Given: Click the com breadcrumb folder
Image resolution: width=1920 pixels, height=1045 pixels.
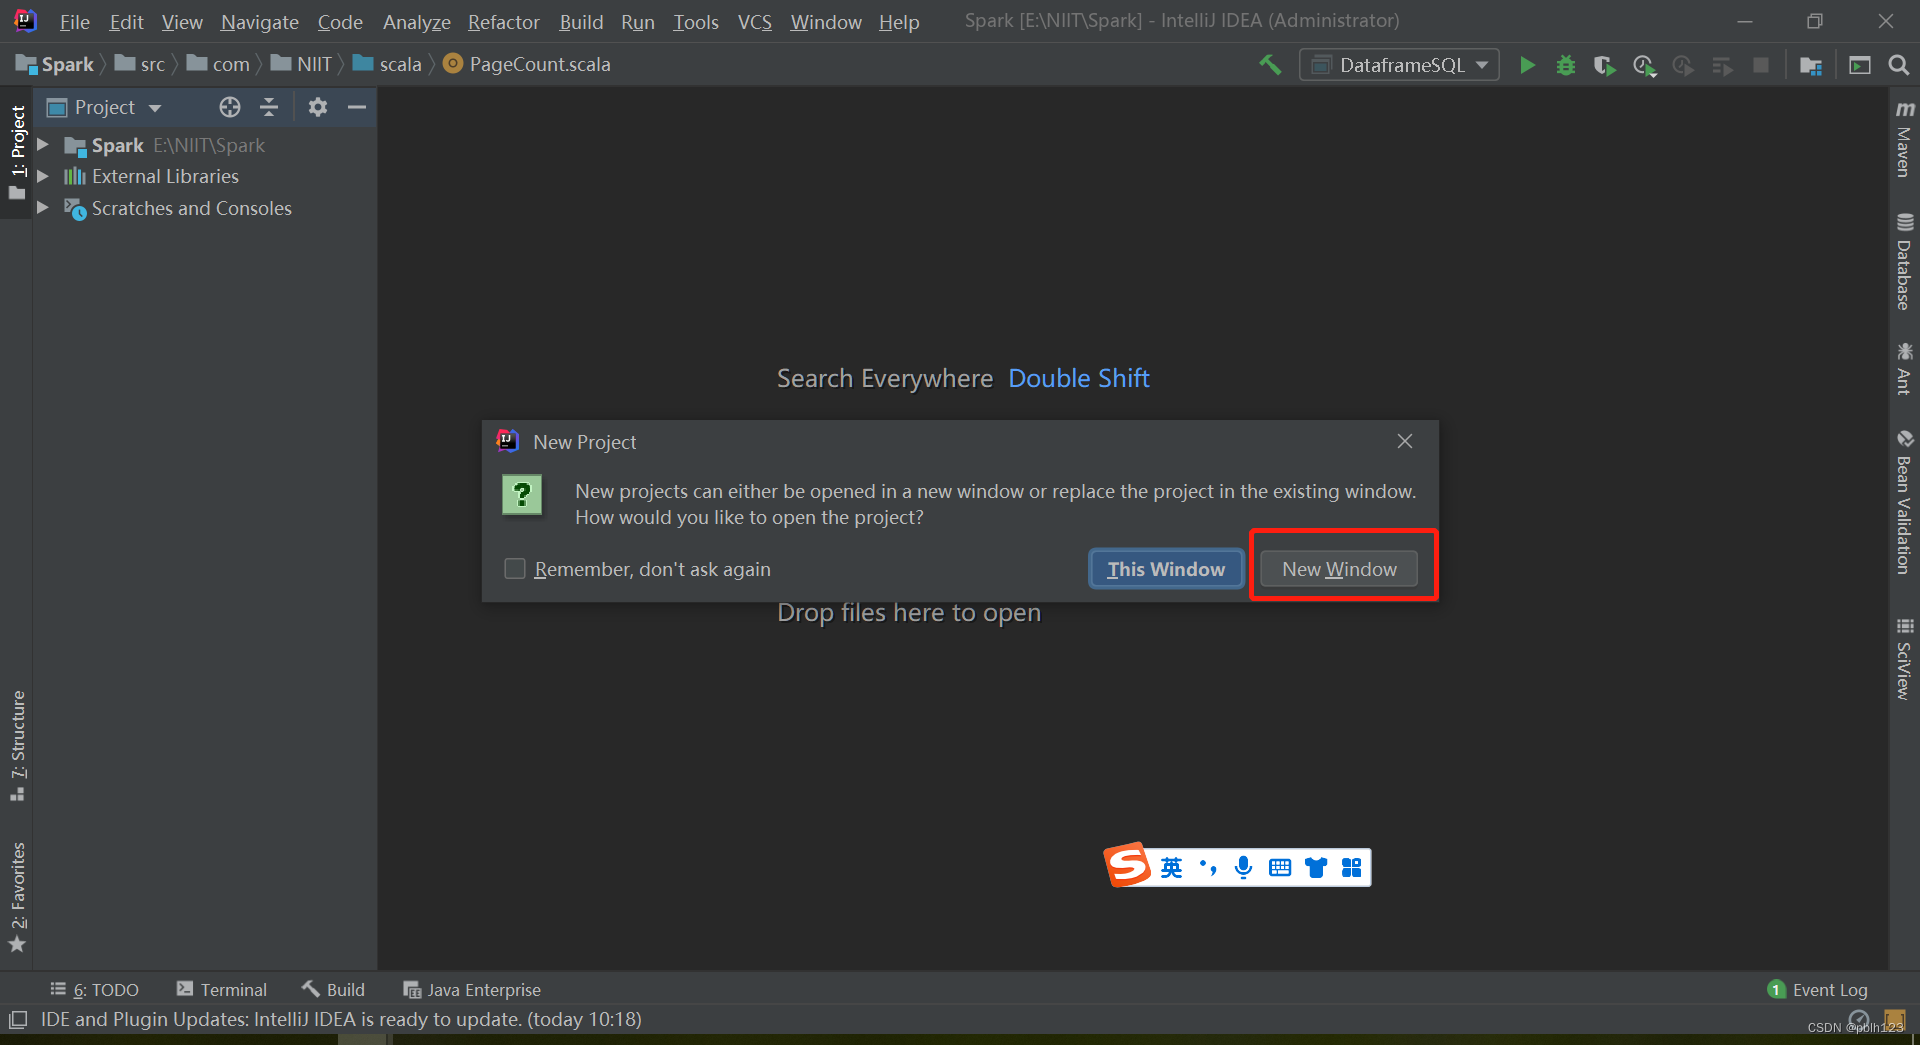Looking at the screenshot, I should [x=218, y=65].
